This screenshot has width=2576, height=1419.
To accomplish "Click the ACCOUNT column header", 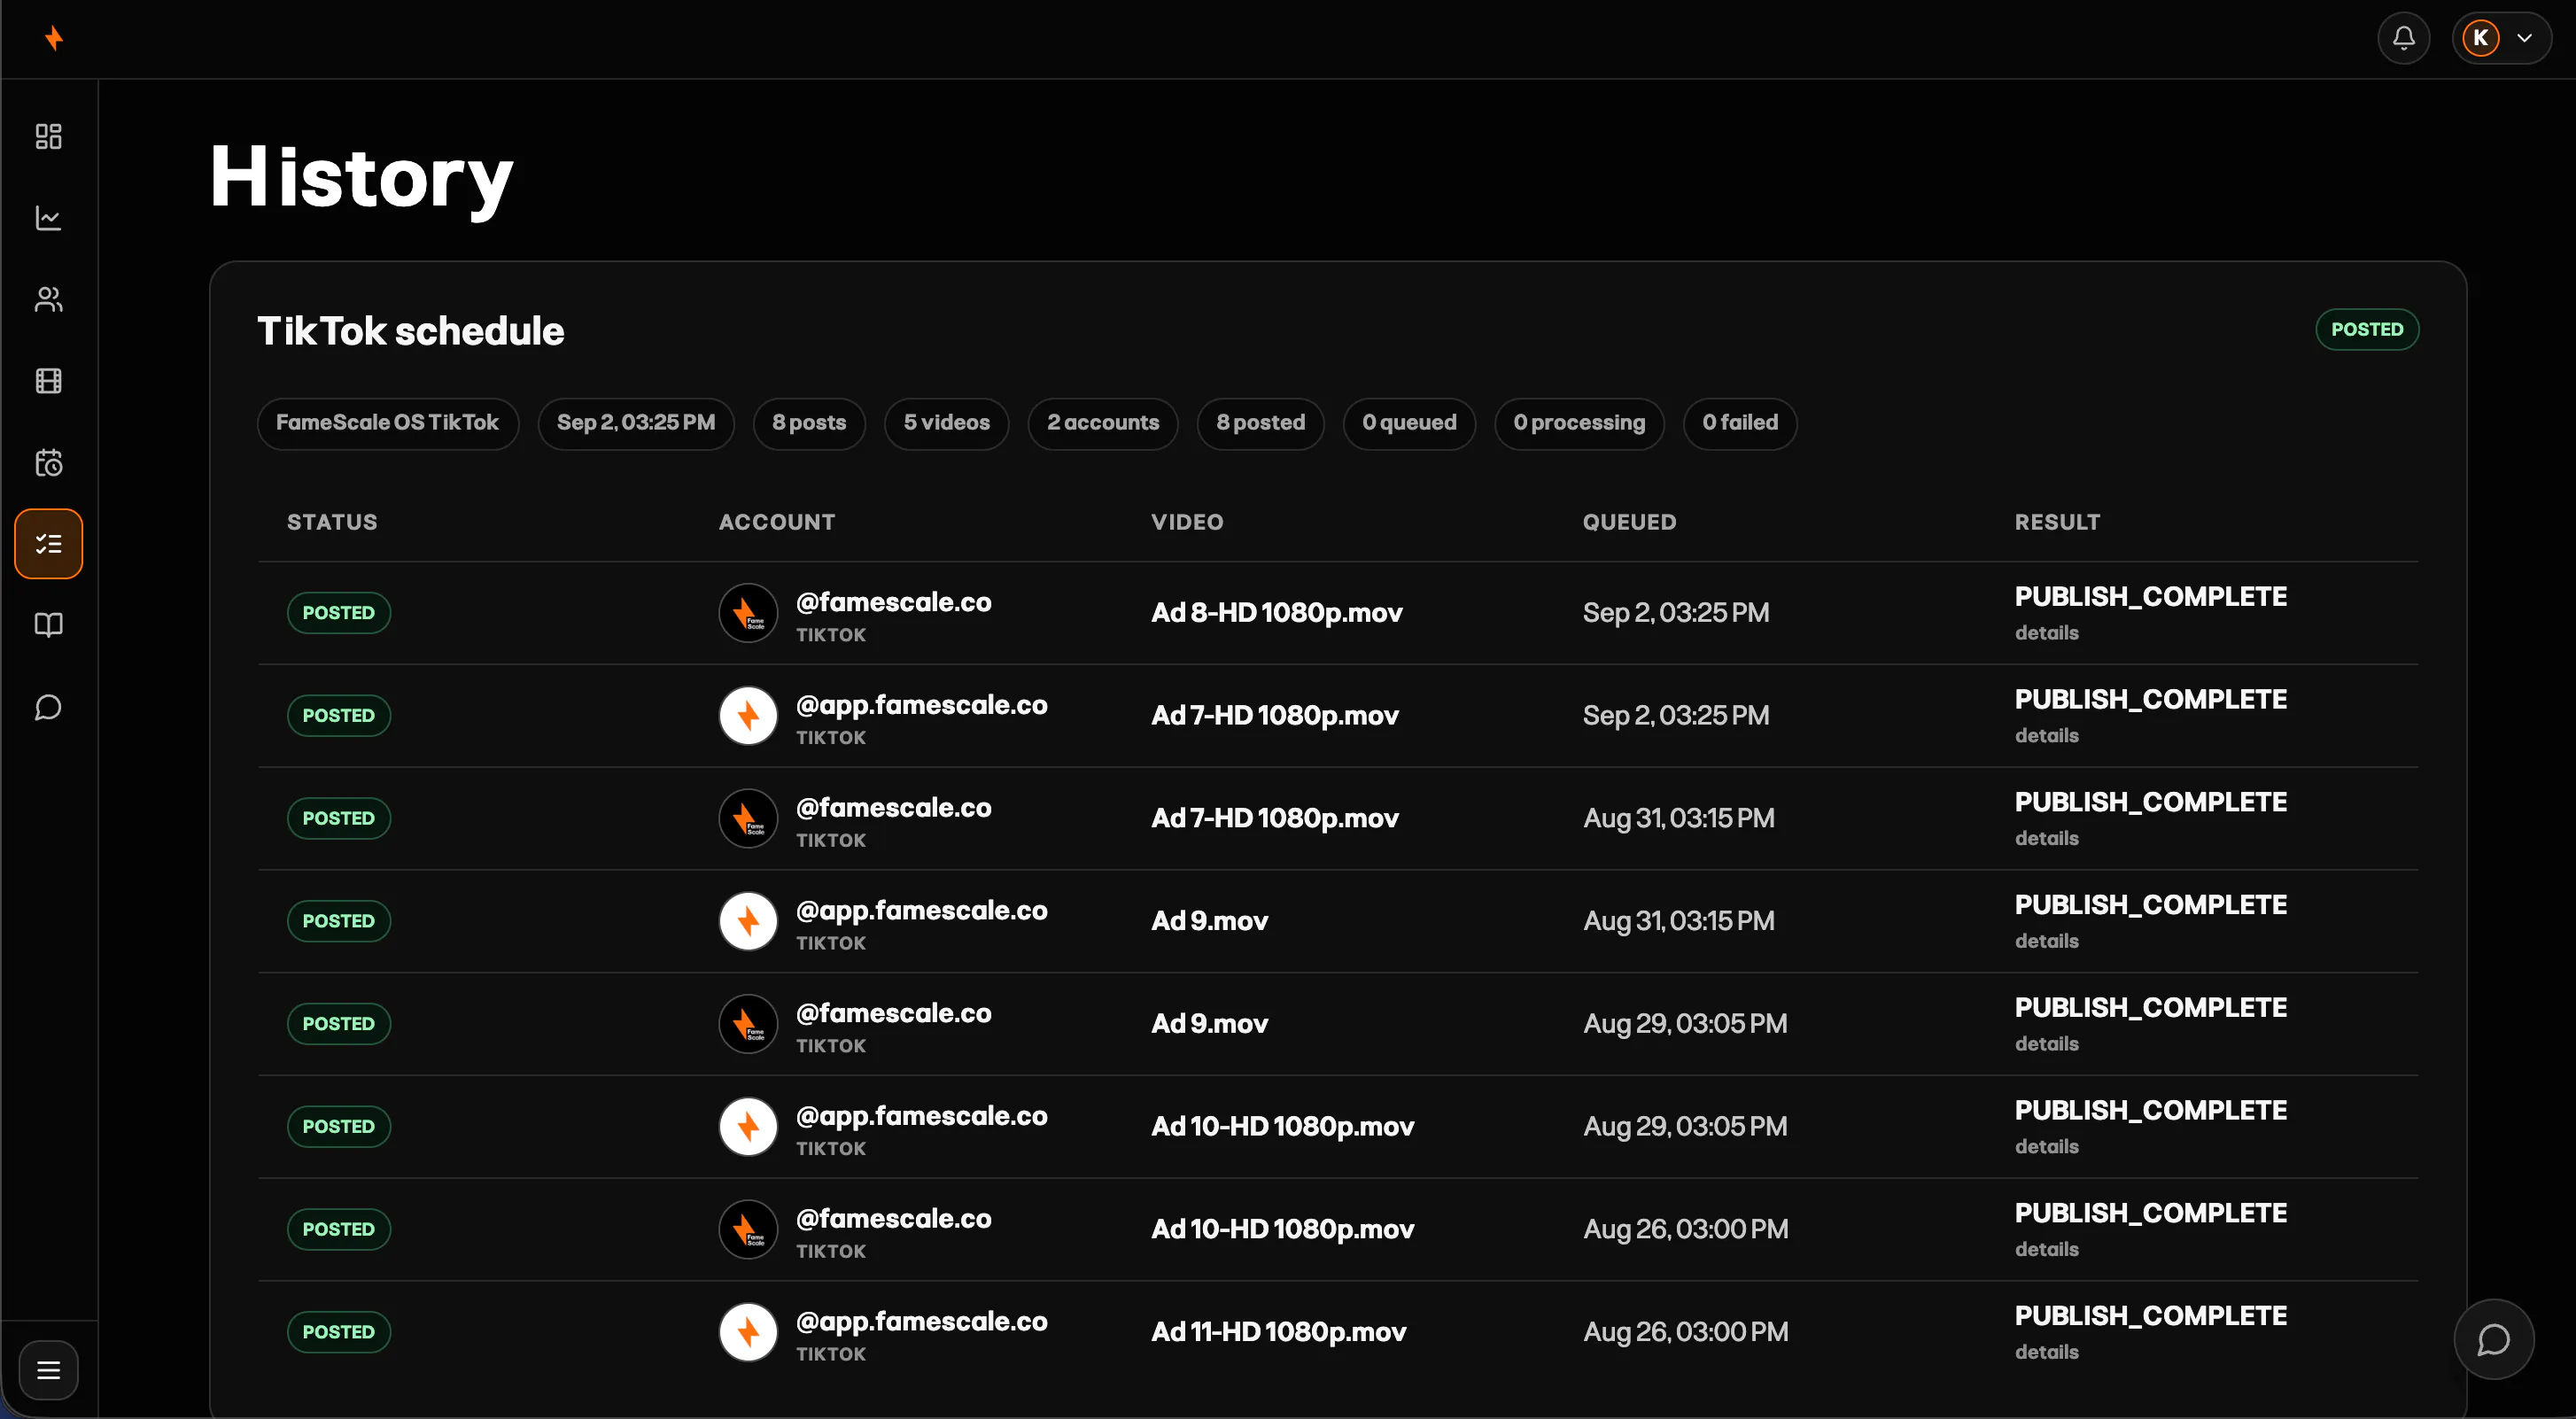I will coord(777,523).
